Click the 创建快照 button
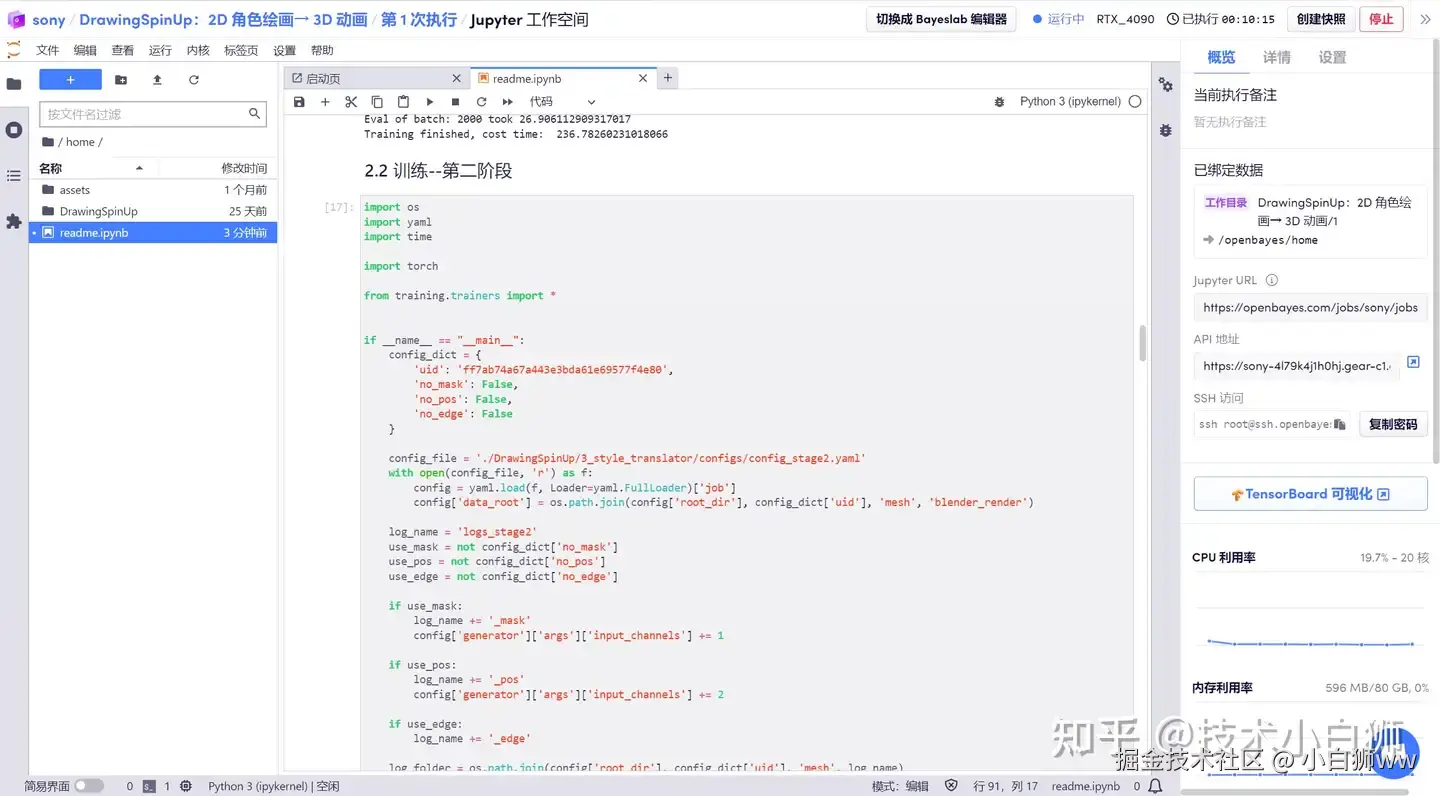The height and width of the screenshot is (796, 1440). 1321,19
